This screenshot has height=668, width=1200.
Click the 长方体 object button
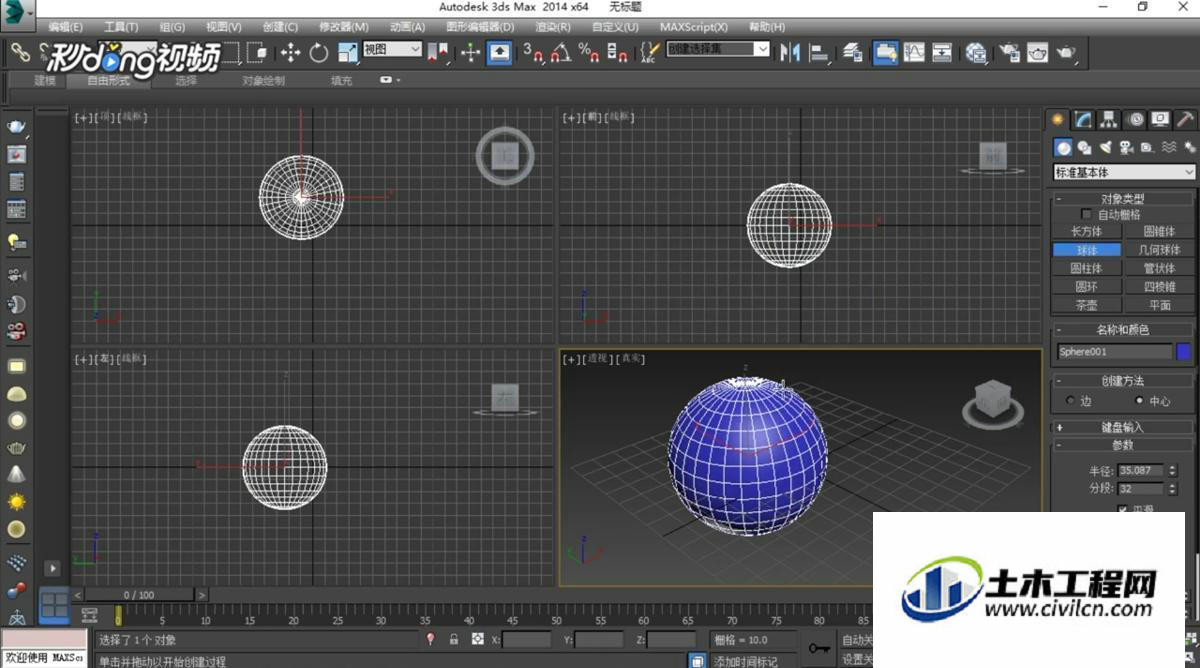(1087, 231)
